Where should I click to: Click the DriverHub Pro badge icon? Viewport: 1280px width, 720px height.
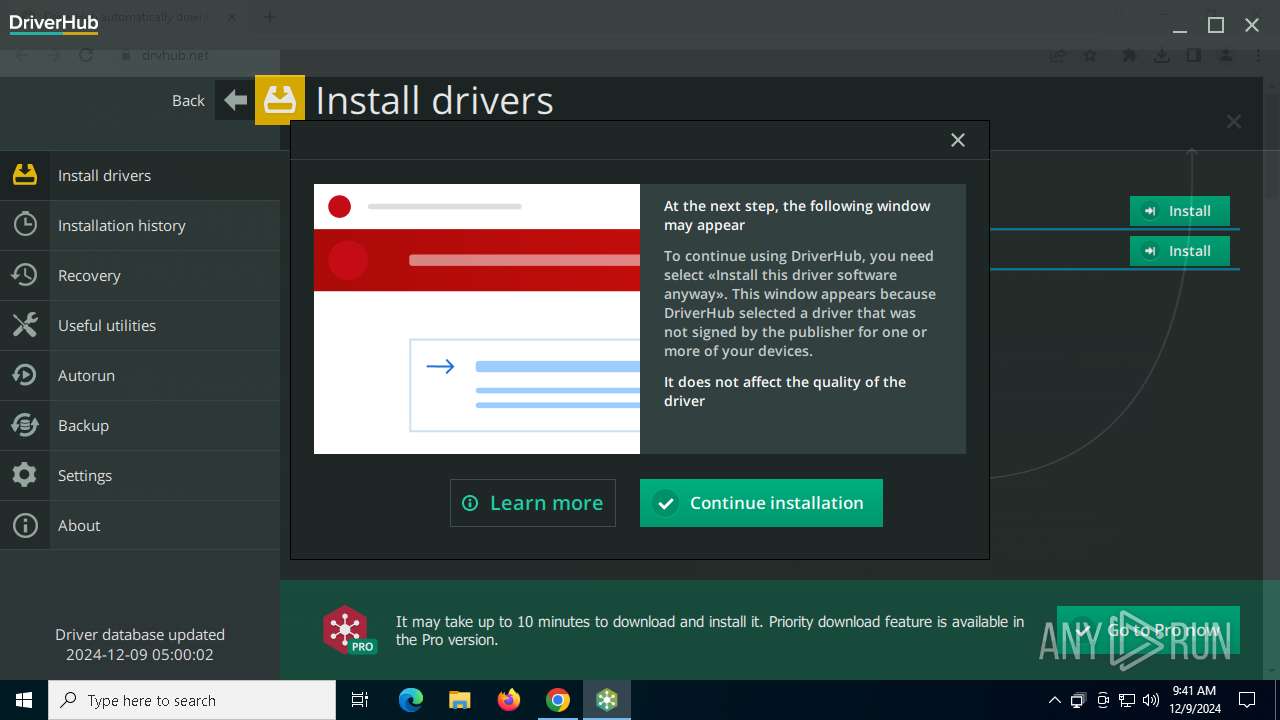pyautogui.click(x=348, y=630)
